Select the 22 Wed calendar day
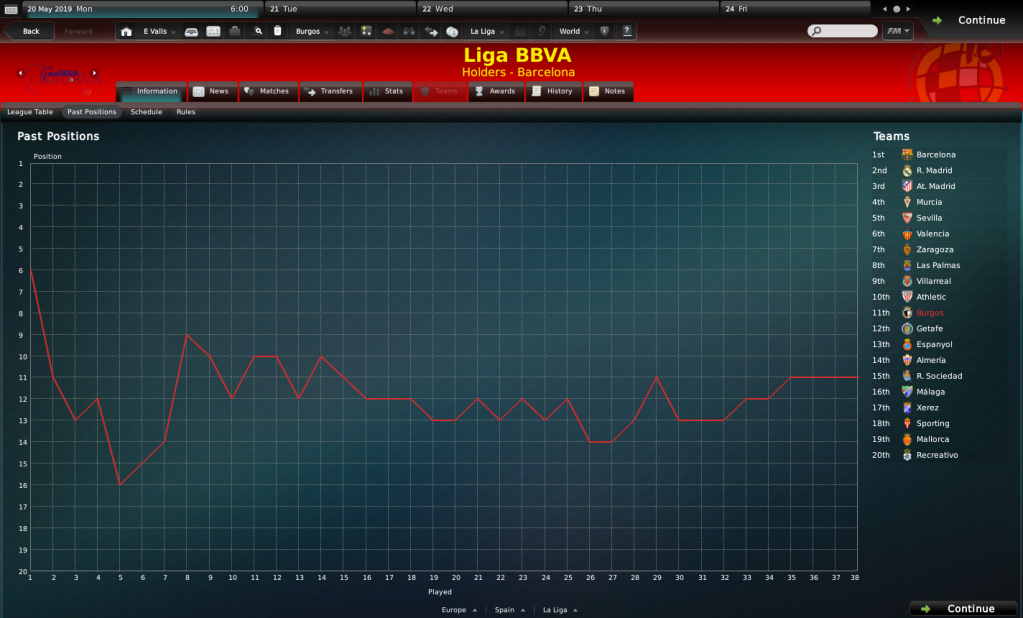The width and height of the screenshot is (1023, 618). pyautogui.click(x=492, y=9)
